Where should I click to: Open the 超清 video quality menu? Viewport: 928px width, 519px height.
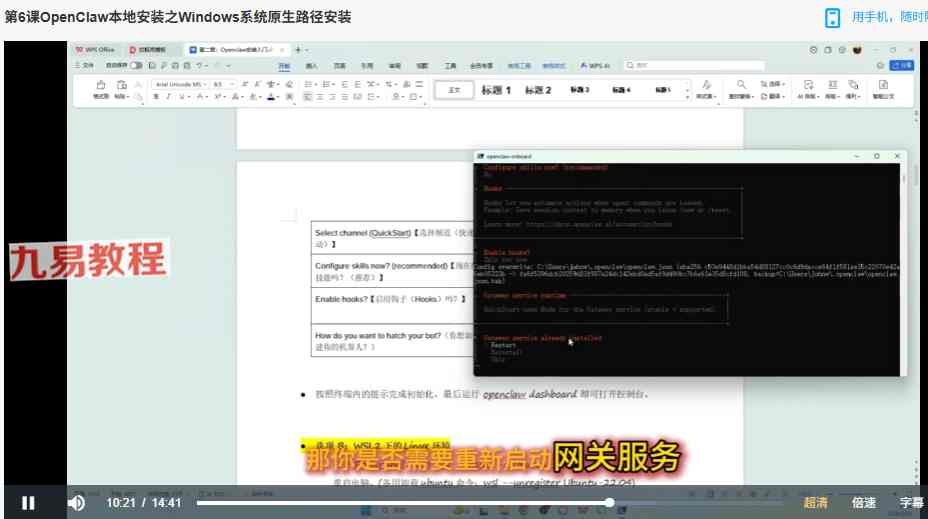(x=815, y=502)
